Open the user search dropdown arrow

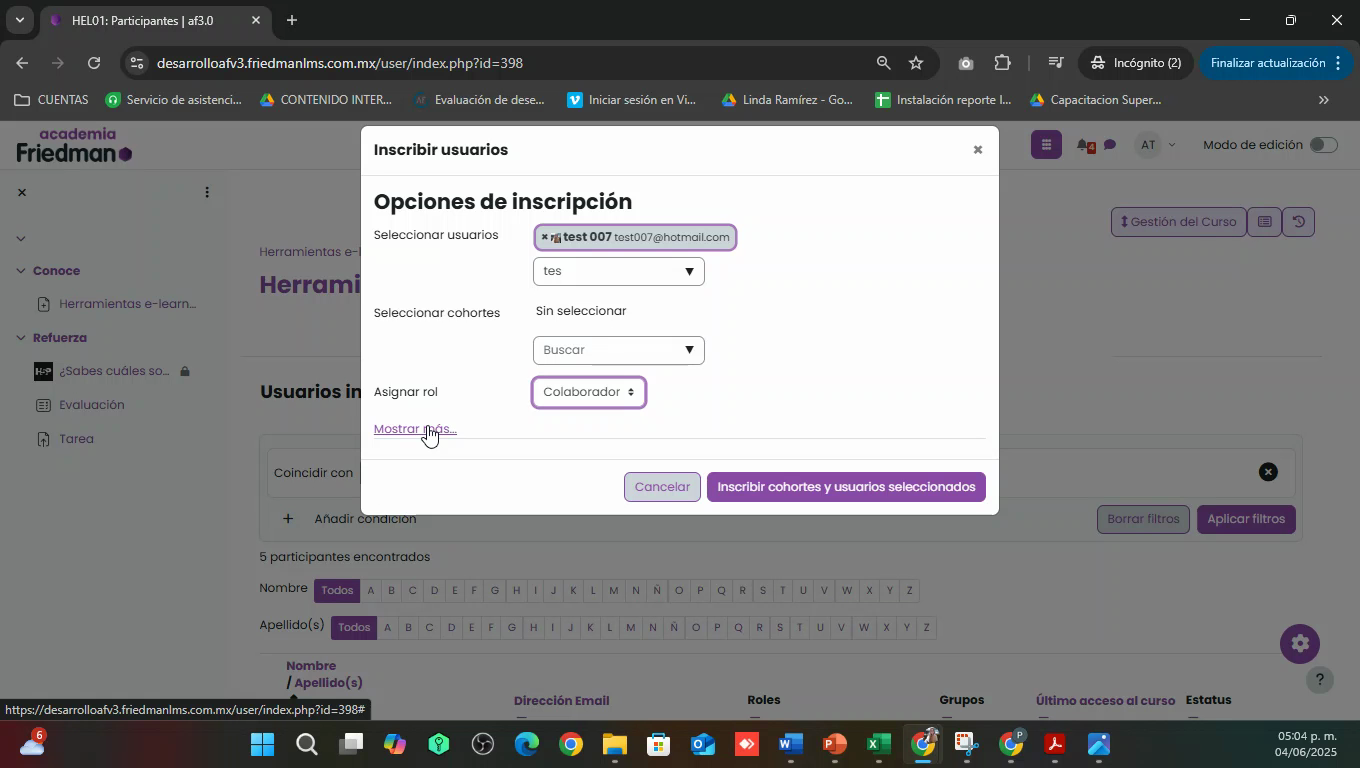pos(689,272)
